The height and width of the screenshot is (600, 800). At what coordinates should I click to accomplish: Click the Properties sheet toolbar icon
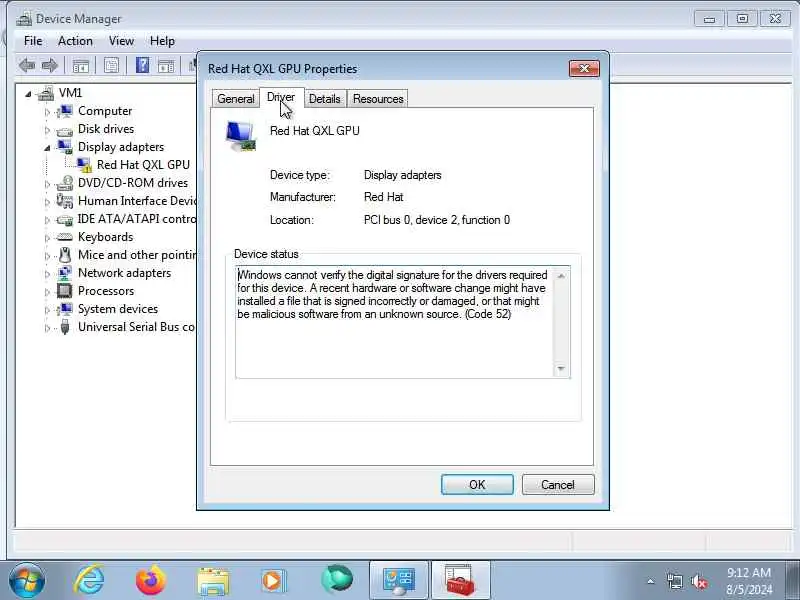pos(111,65)
